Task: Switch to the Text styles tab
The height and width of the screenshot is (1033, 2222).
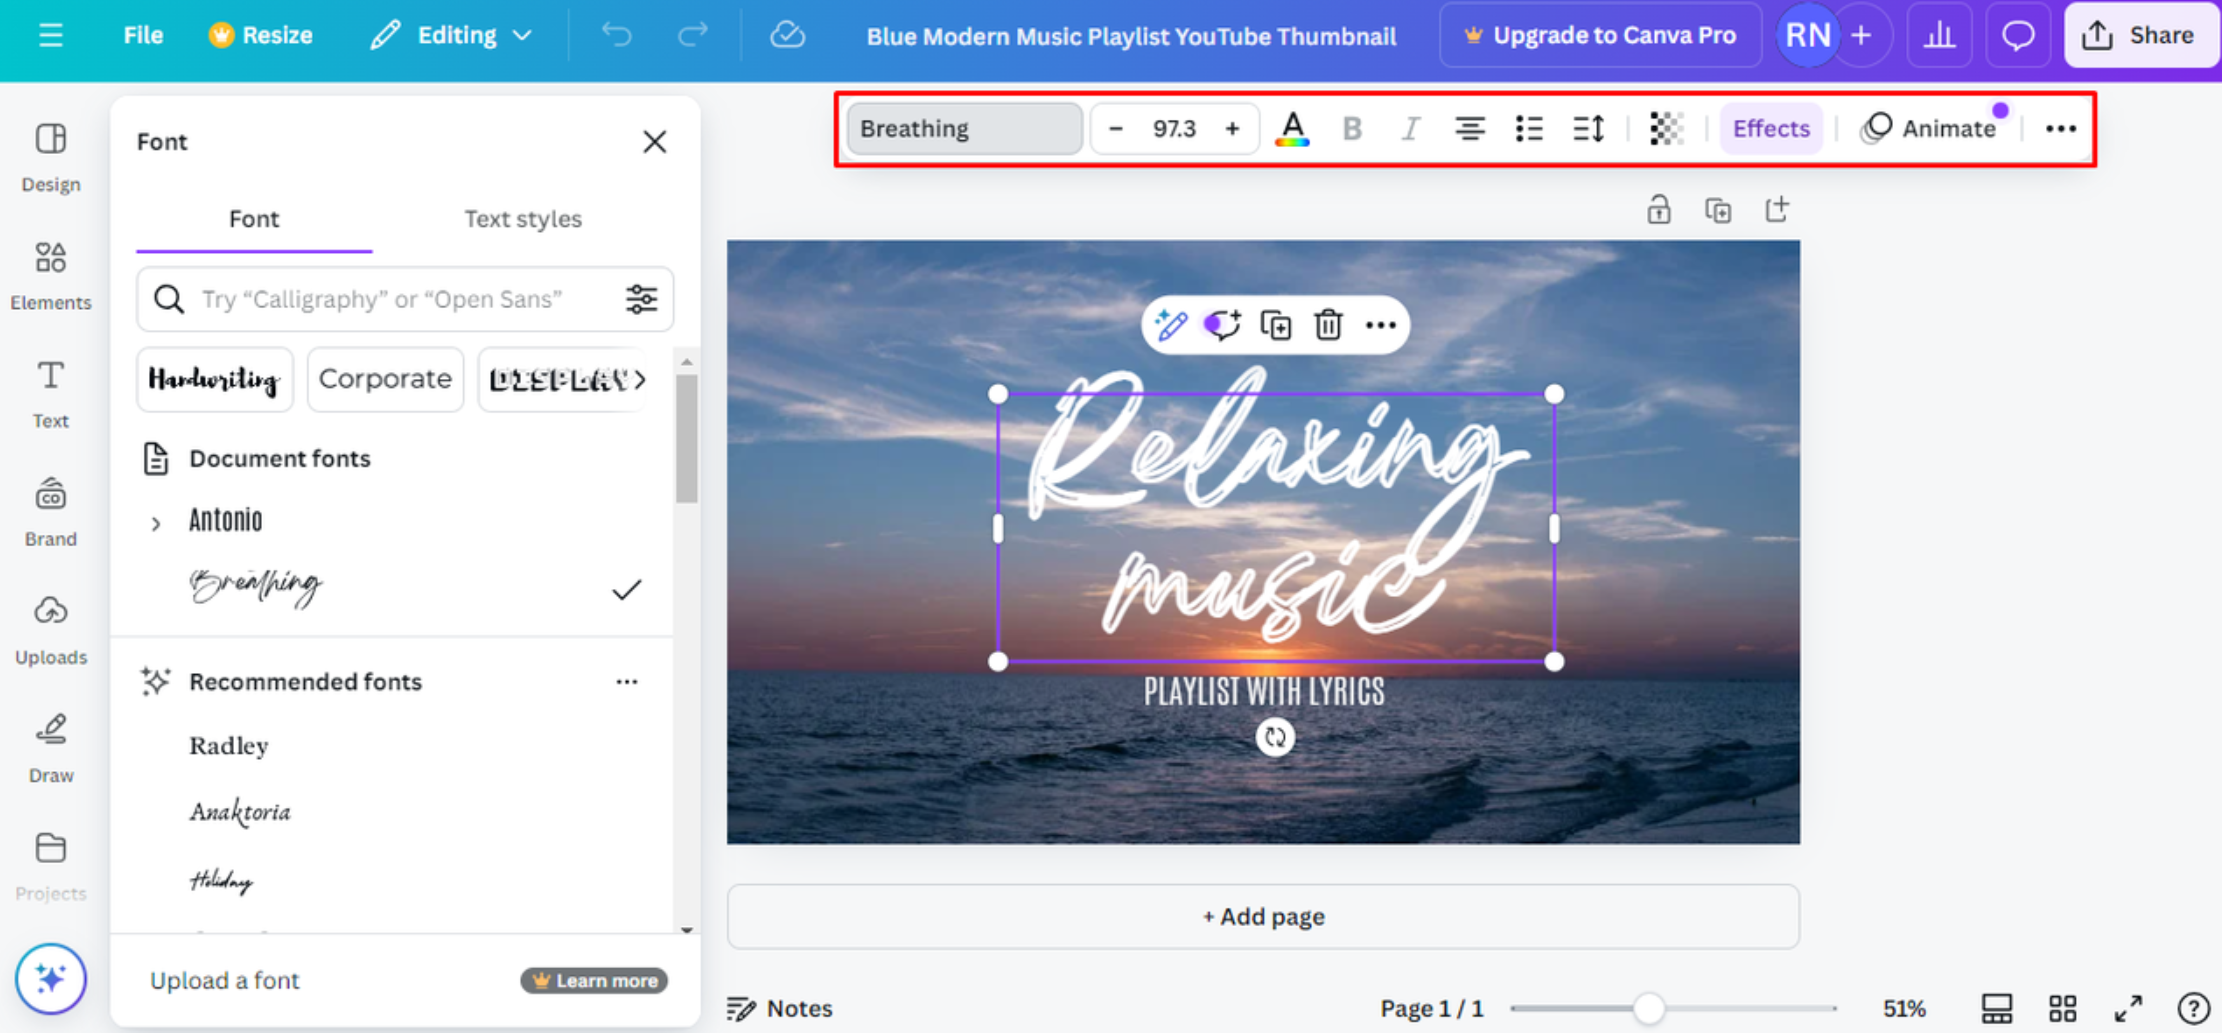Action: [523, 219]
